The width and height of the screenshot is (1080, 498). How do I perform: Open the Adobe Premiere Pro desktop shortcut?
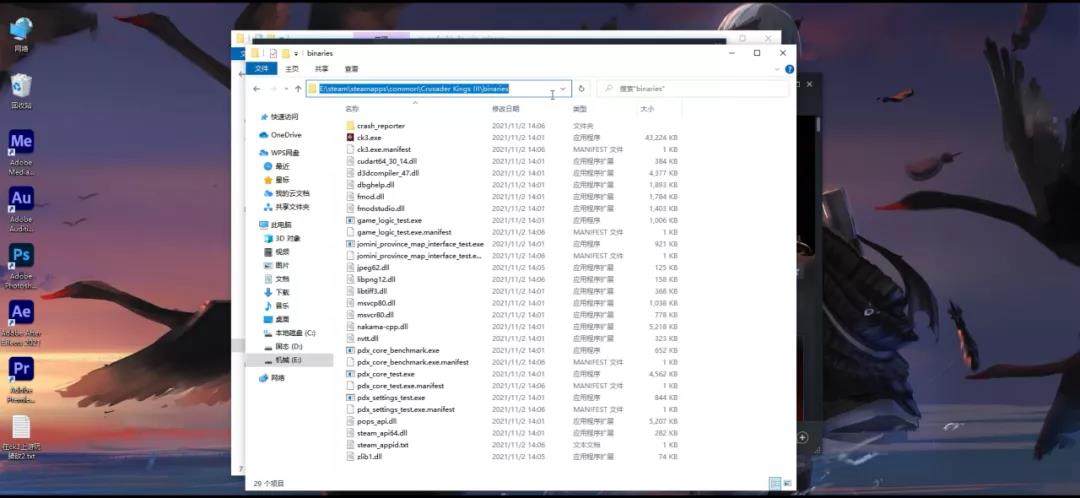(x=21, y=379)
